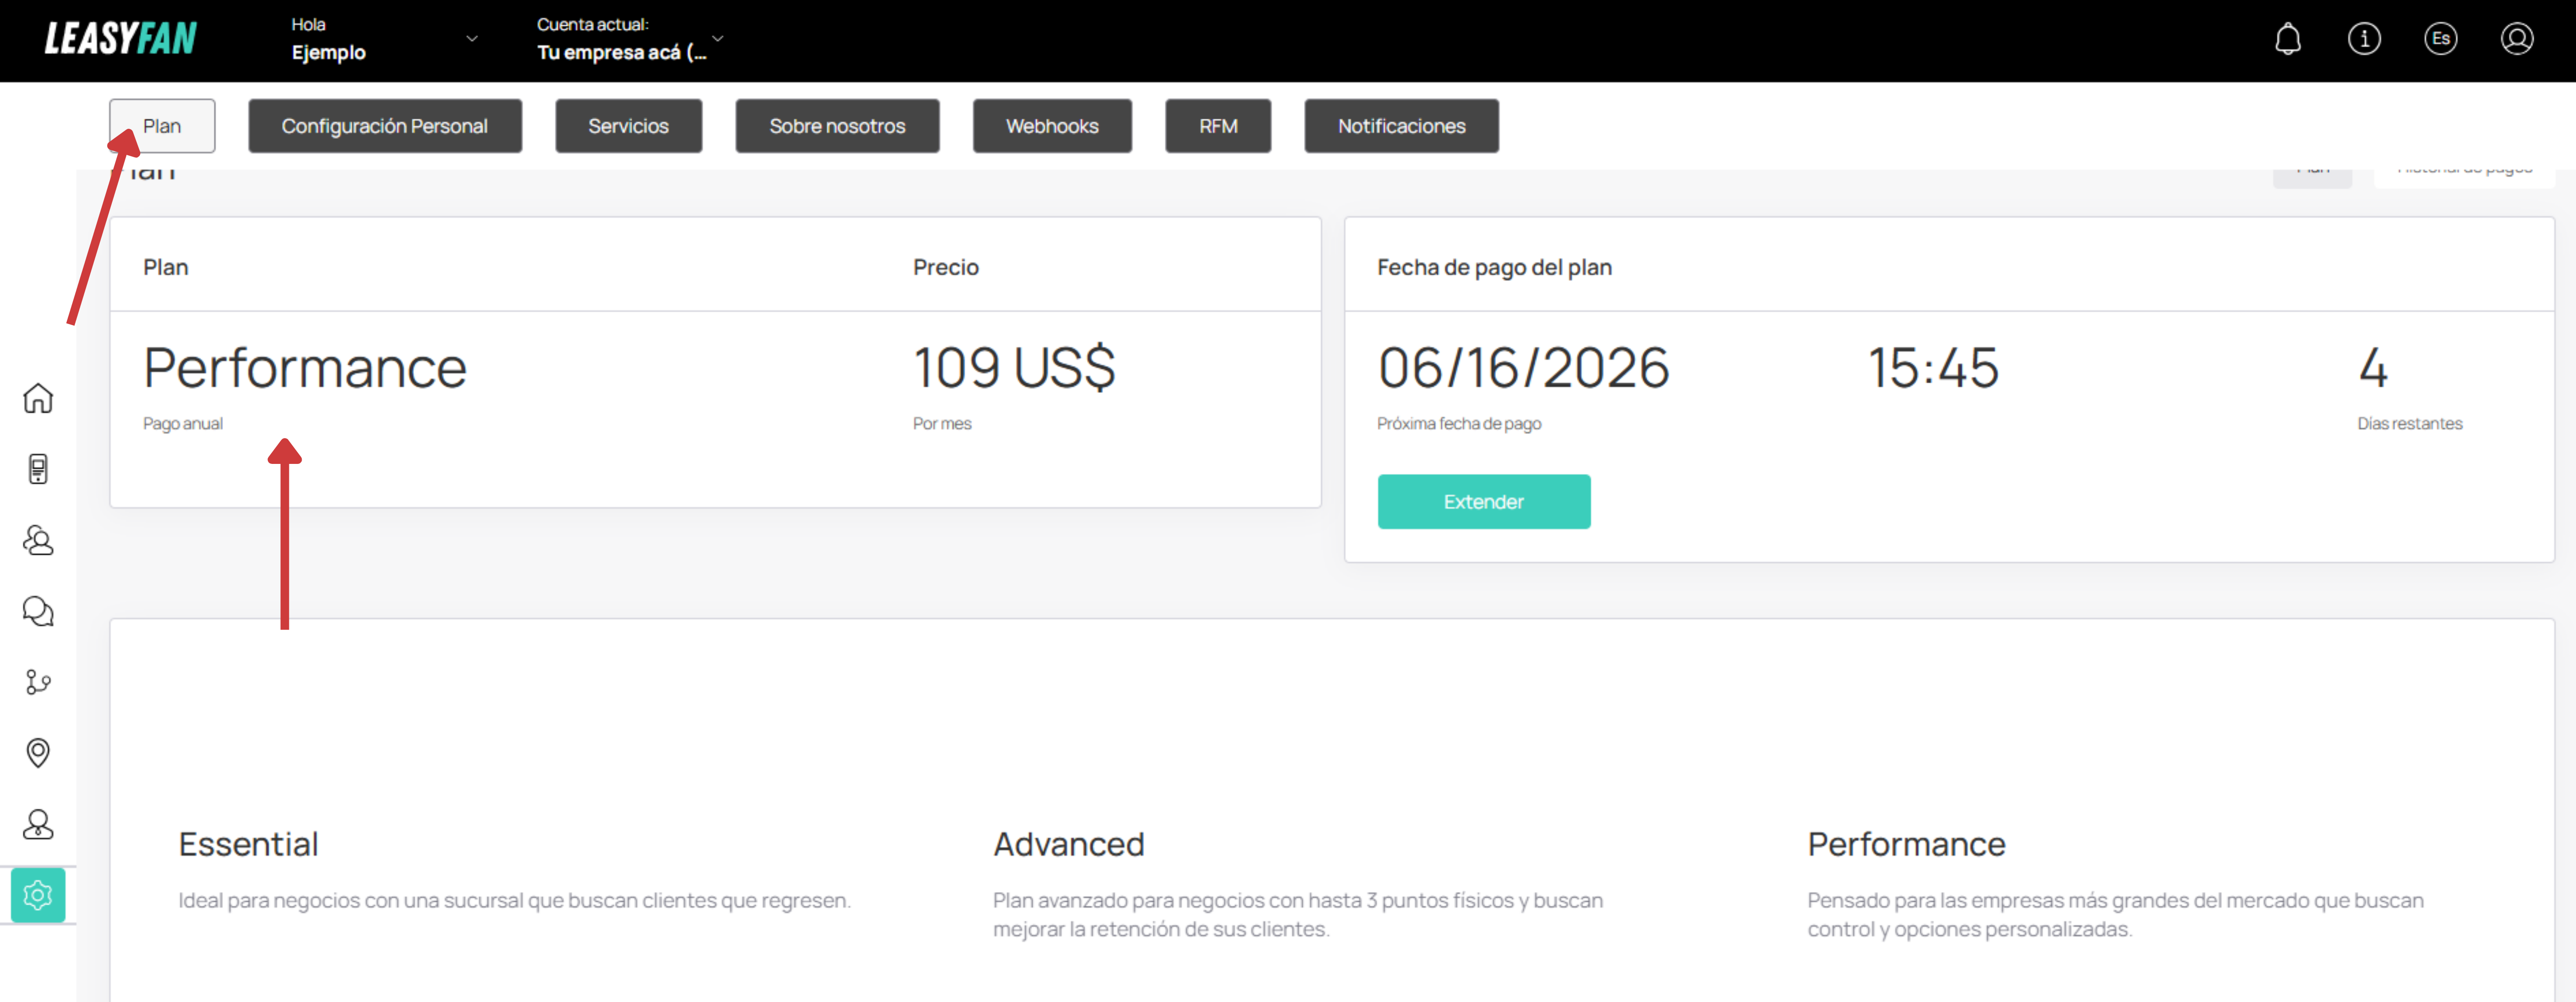Click the Performance plan heading in plan list
Viewport: 2576px width, 1002px height.
pos(1906,845)
